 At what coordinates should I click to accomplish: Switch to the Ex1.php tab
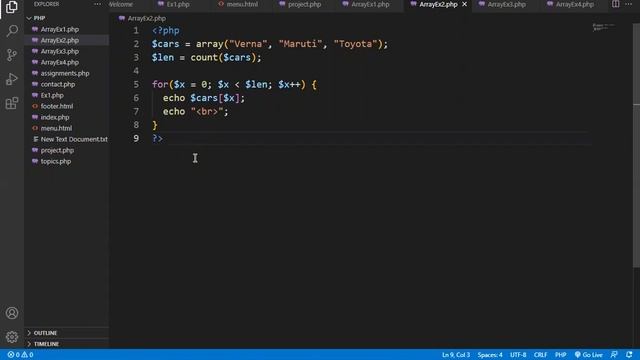(x=178, y=4)
